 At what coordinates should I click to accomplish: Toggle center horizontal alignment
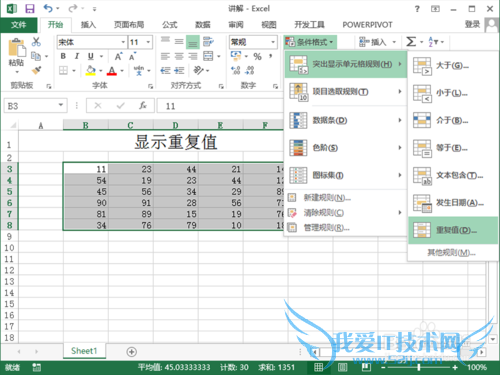[x=179, y=56]
